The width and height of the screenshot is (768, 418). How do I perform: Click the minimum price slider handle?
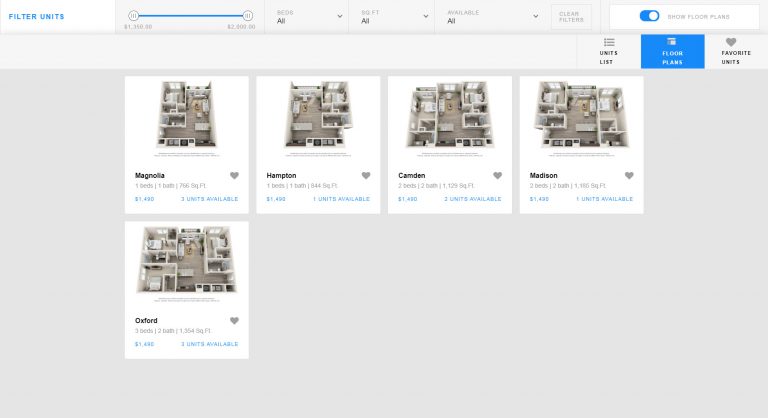(x=133, y=16)
